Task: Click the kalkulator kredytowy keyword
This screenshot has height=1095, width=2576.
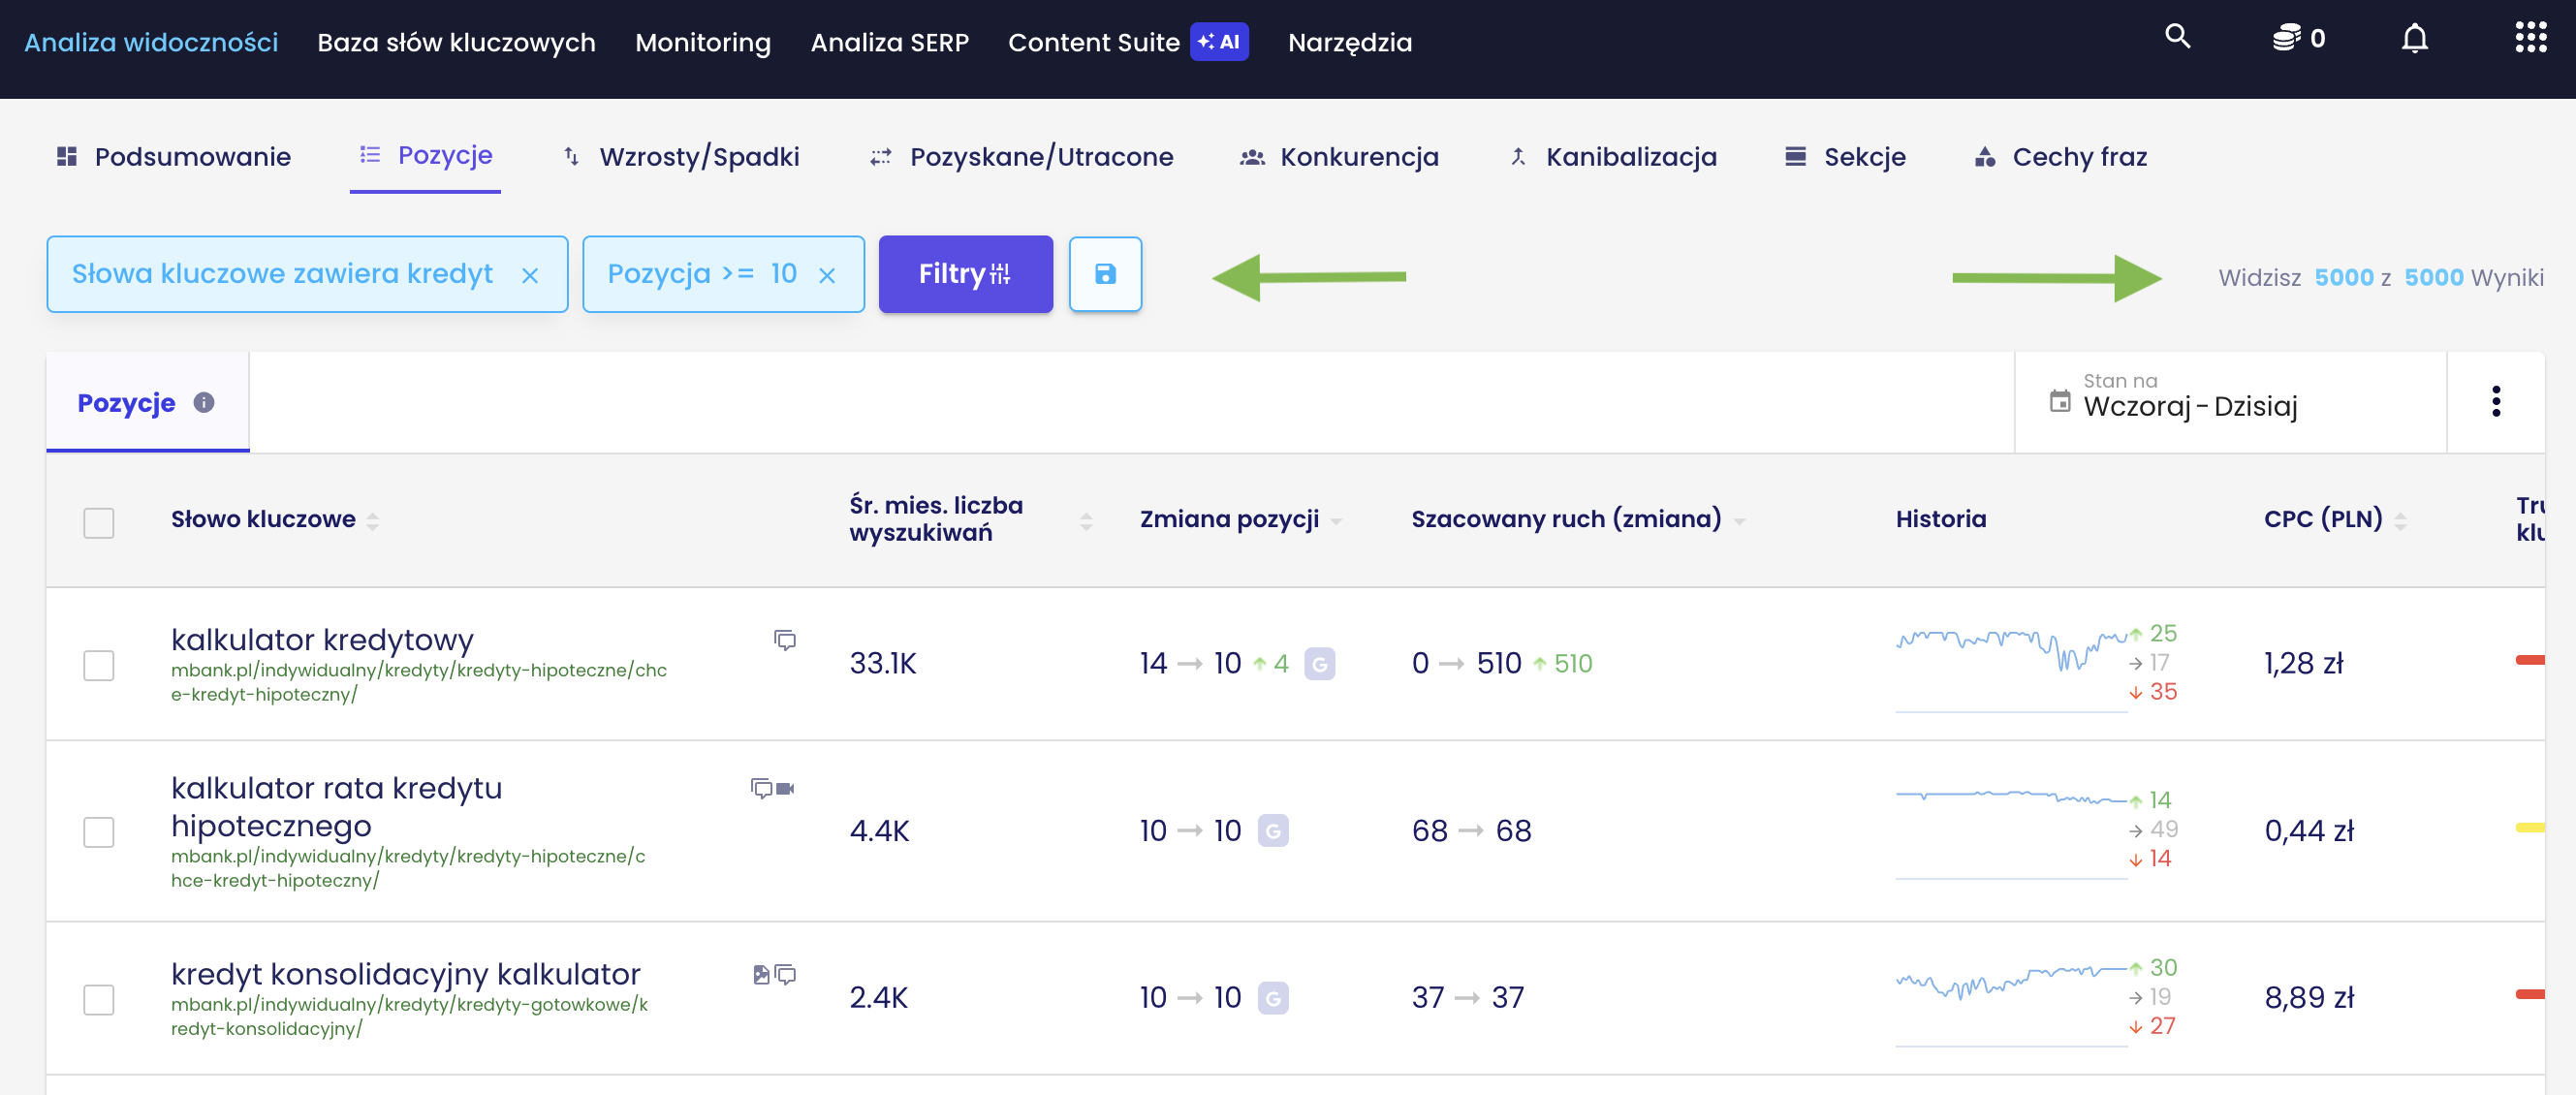Action: [322, 639]
